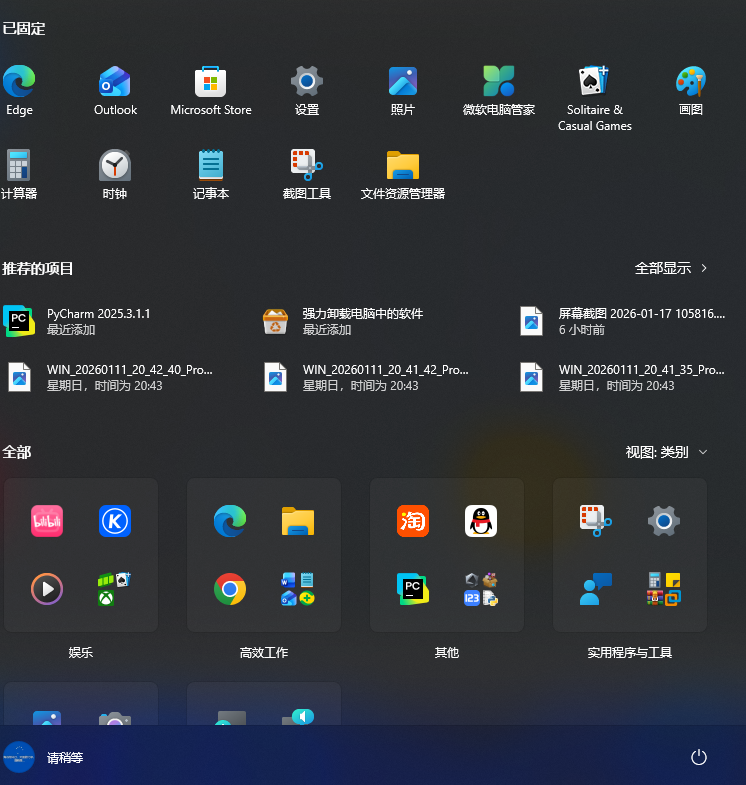
Task: Open recommended PyCharm 2025.3.1.1 entry
Action: [98, 321]
